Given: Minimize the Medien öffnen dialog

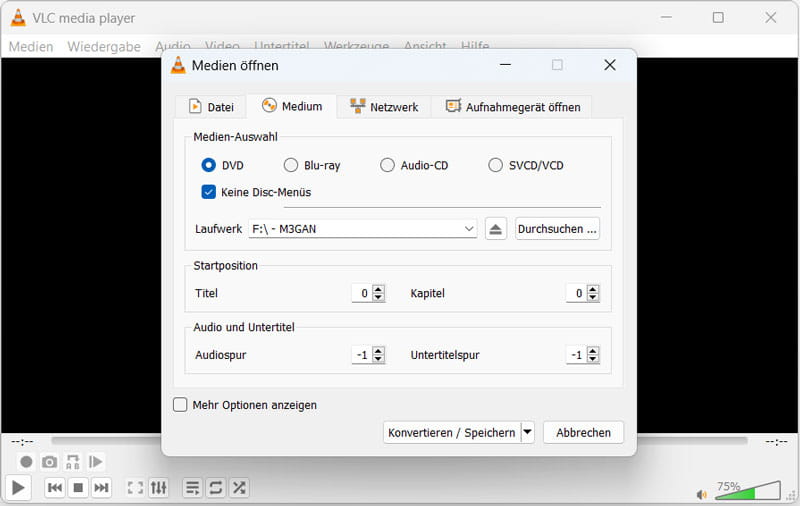Looking at the screenshot, I should point(505,65).
